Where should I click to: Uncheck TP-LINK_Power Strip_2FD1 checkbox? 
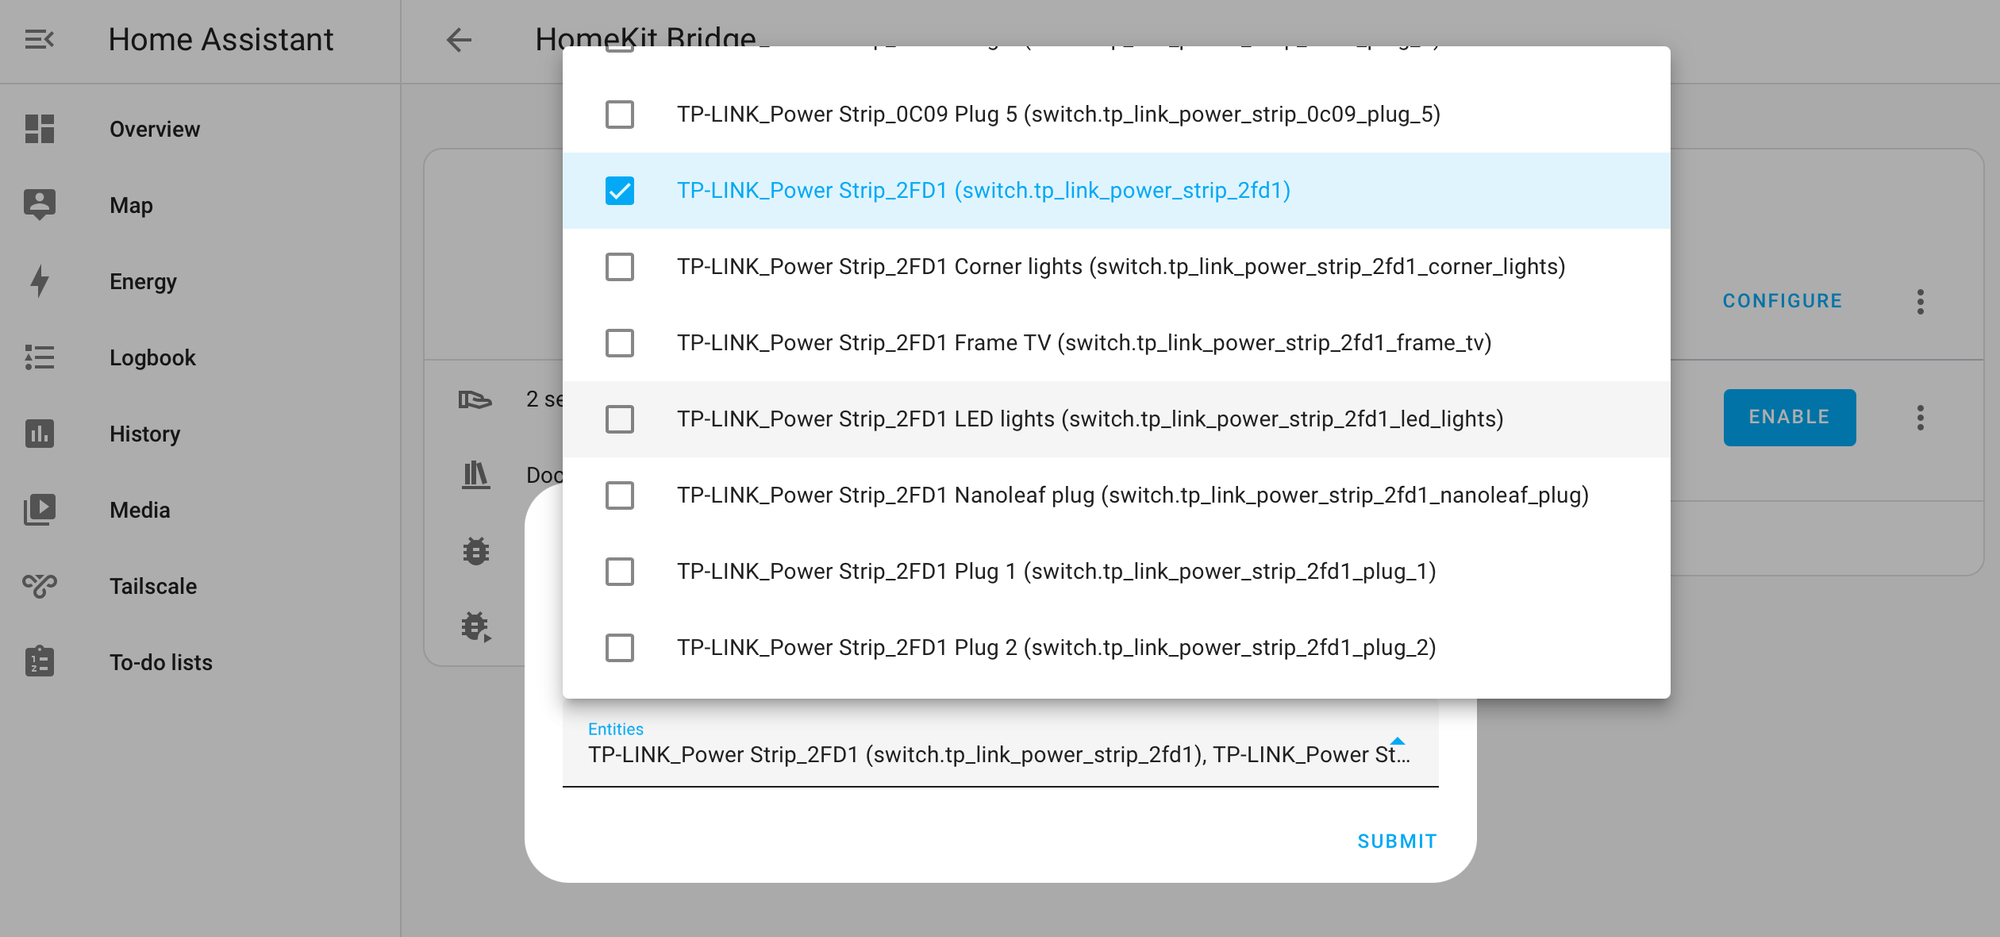point(620,190)
